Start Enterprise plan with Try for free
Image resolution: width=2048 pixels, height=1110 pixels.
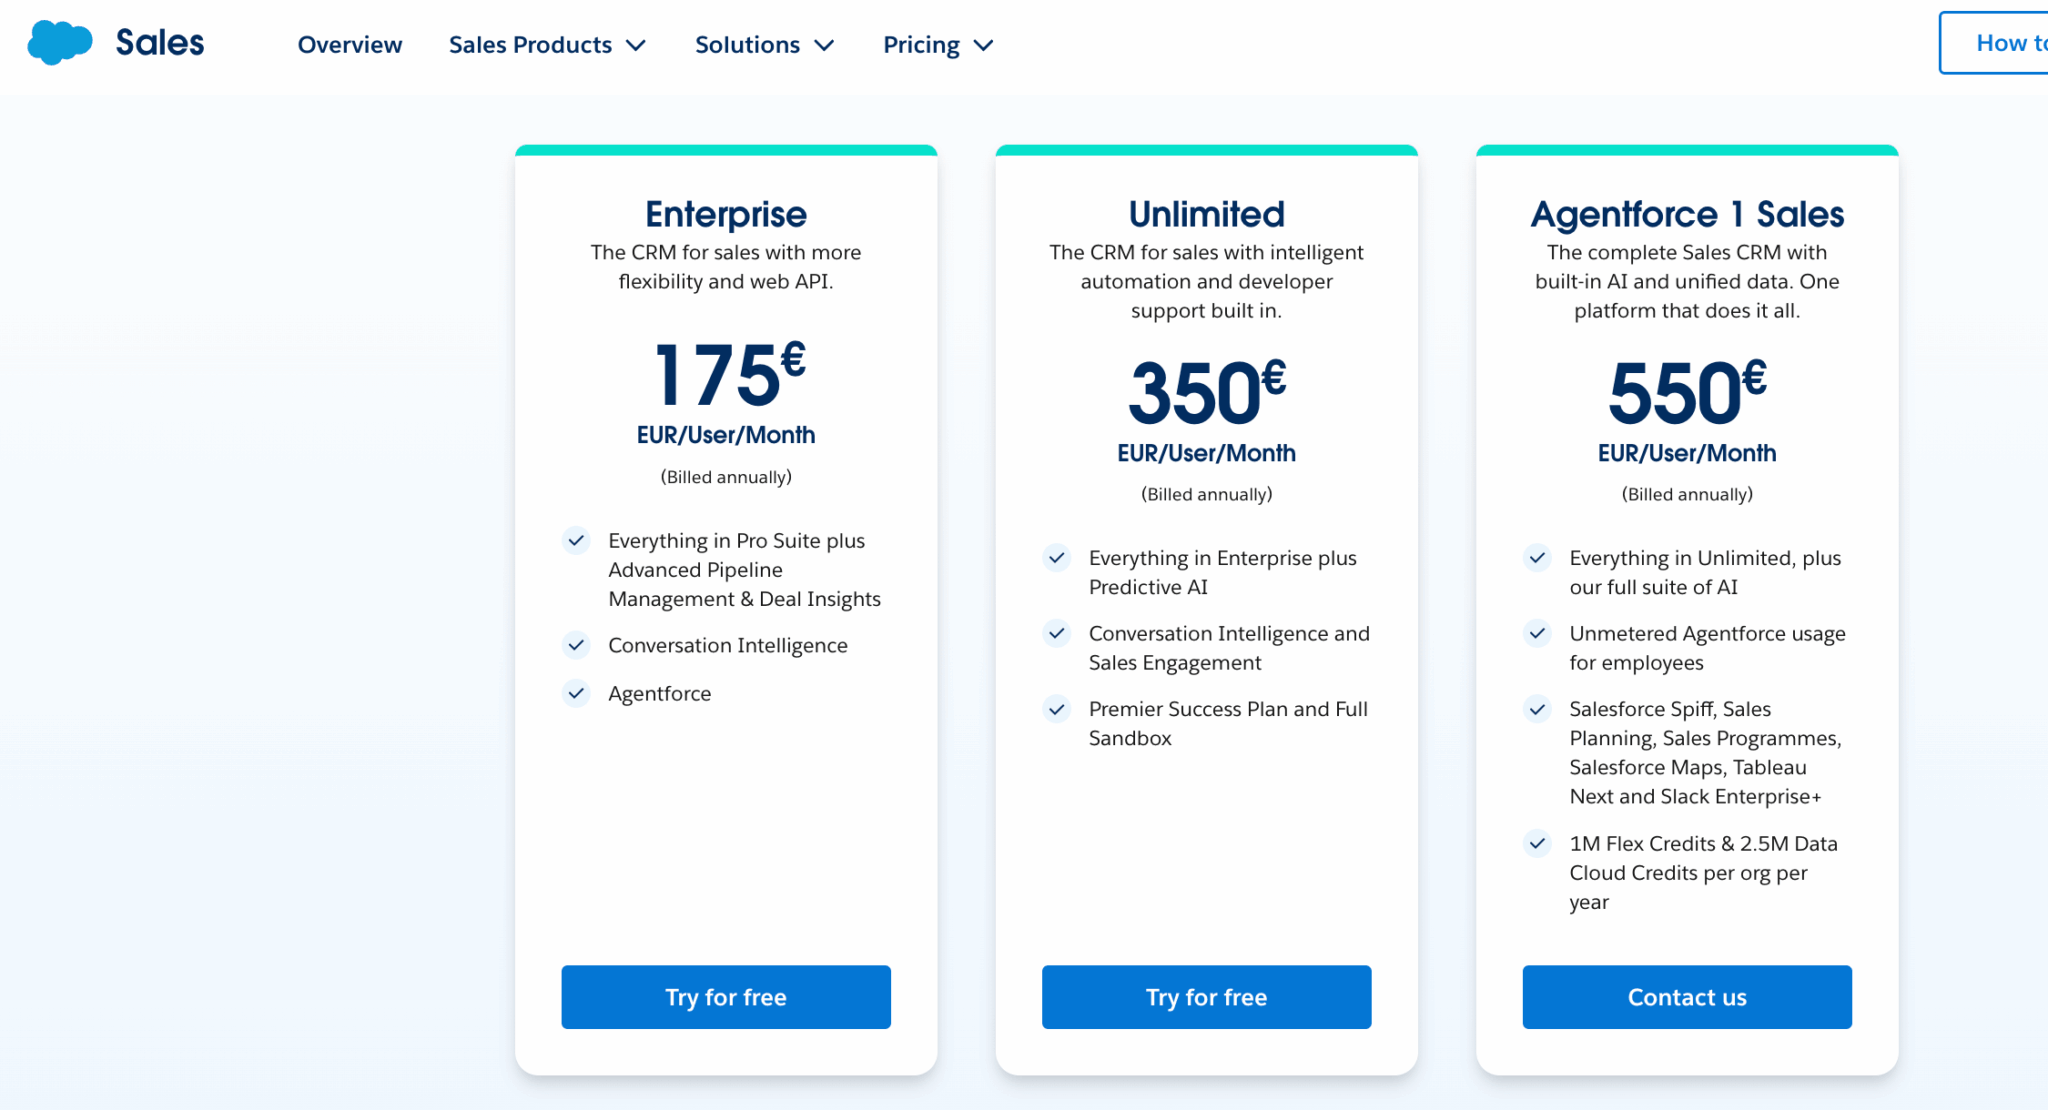coord(726,997)
